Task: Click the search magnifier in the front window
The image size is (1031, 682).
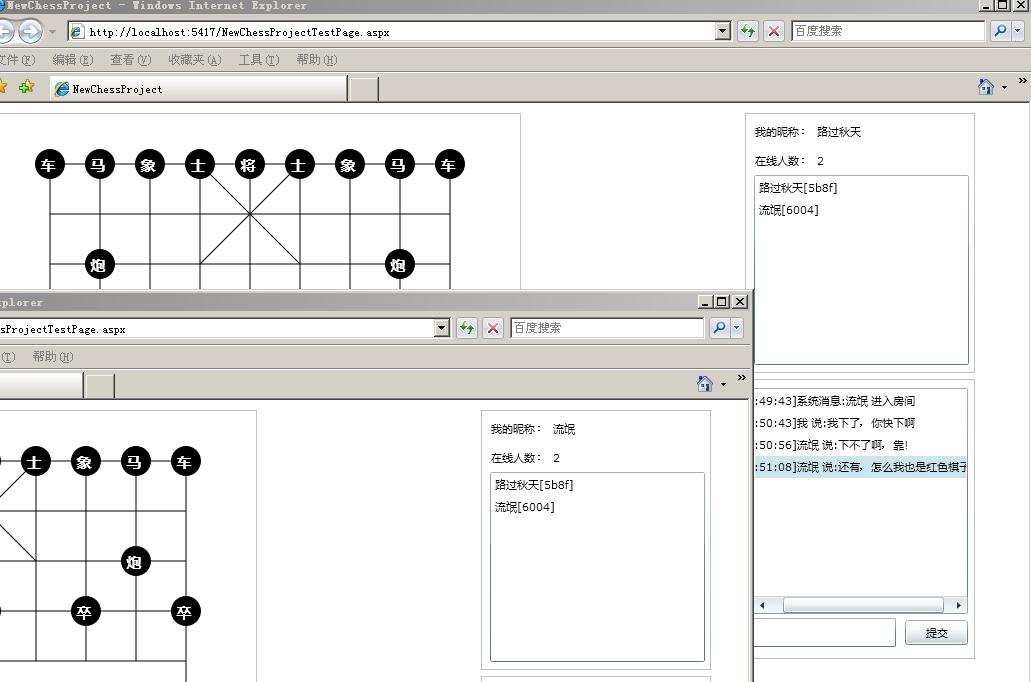Action: [x=719, y=328]
